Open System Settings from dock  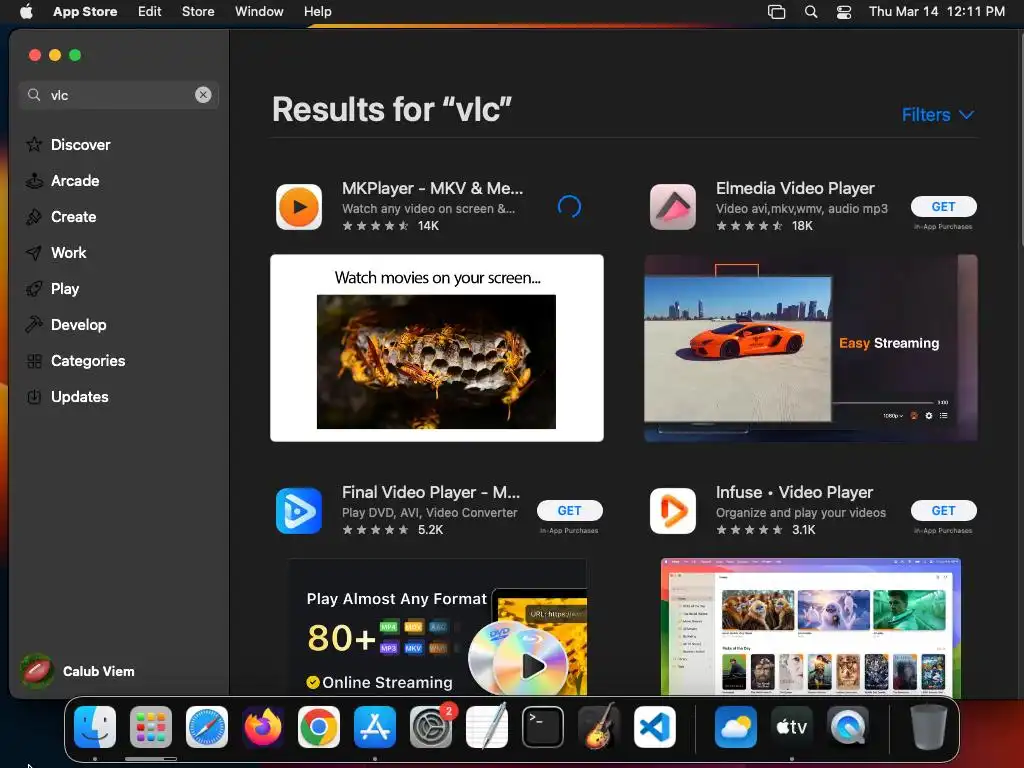click(431, 726)
